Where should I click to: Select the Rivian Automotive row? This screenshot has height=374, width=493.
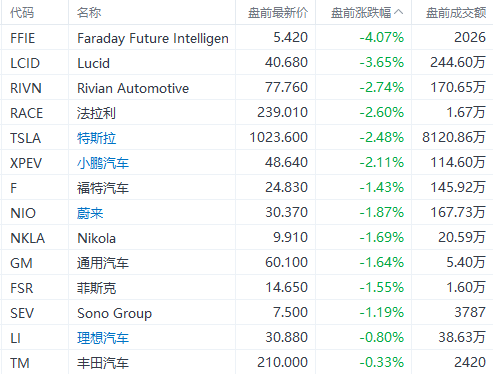[x=246, y=88]
